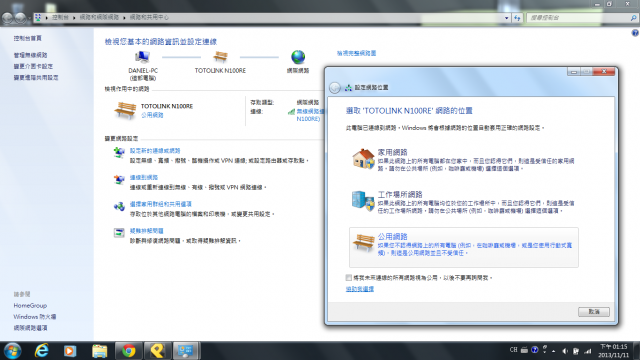Click the 網路和共用中心 breadcrumb segment
Image resolution: width=640 pixels, height=360 pixels.
[x=149, y=18]
